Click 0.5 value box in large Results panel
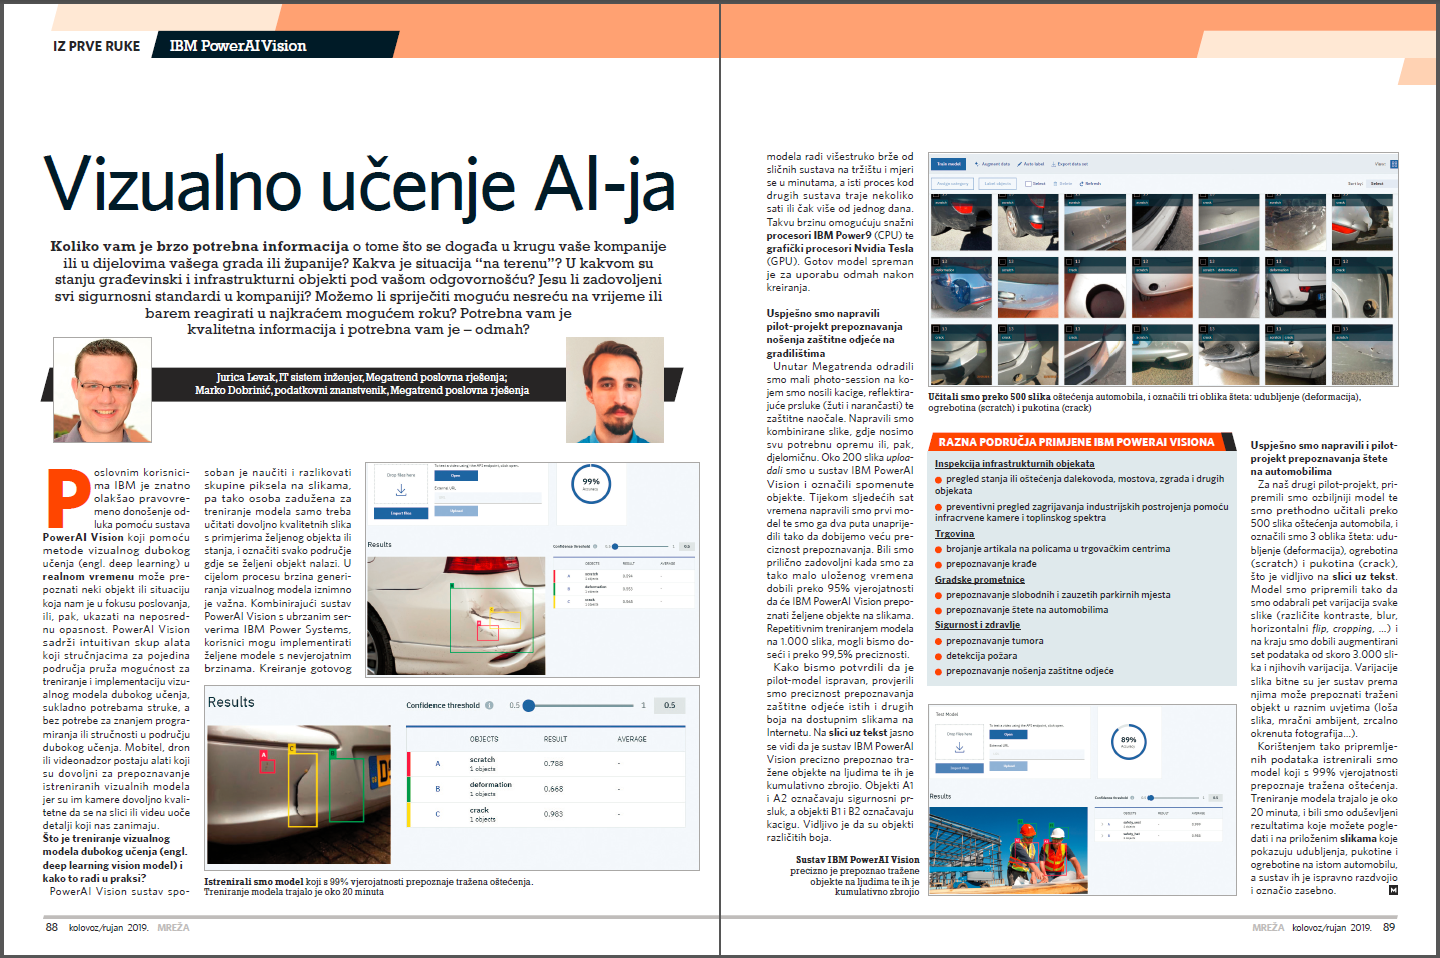Viewport: 1440px width, 958px height. 670,705
